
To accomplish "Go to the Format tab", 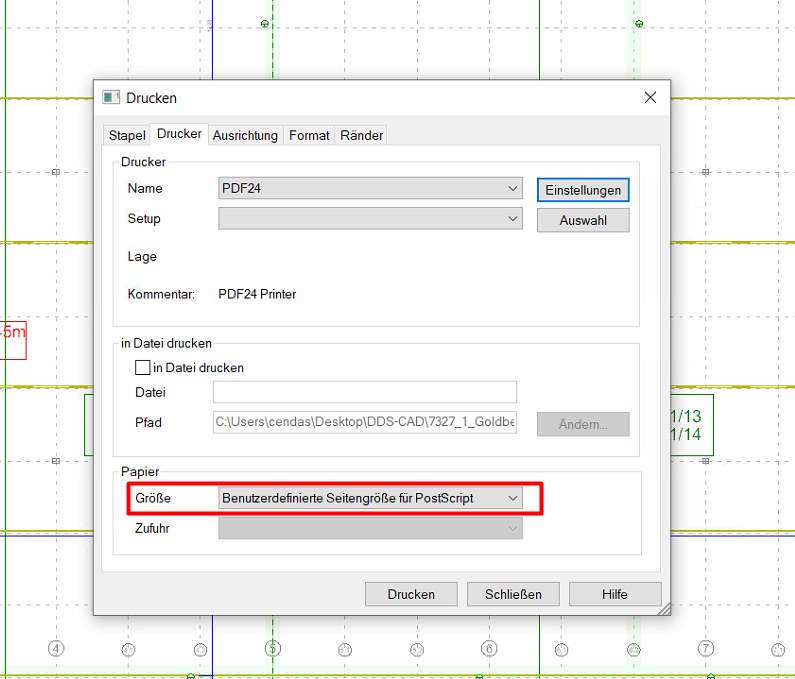I will click(x=309, y=135).
